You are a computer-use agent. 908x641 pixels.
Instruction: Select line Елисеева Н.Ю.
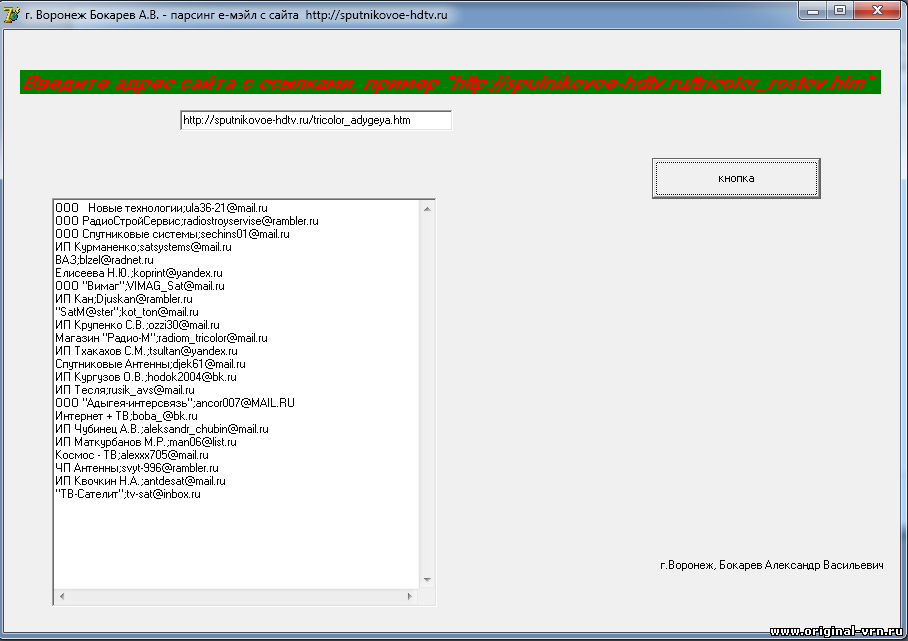(138, 273)
